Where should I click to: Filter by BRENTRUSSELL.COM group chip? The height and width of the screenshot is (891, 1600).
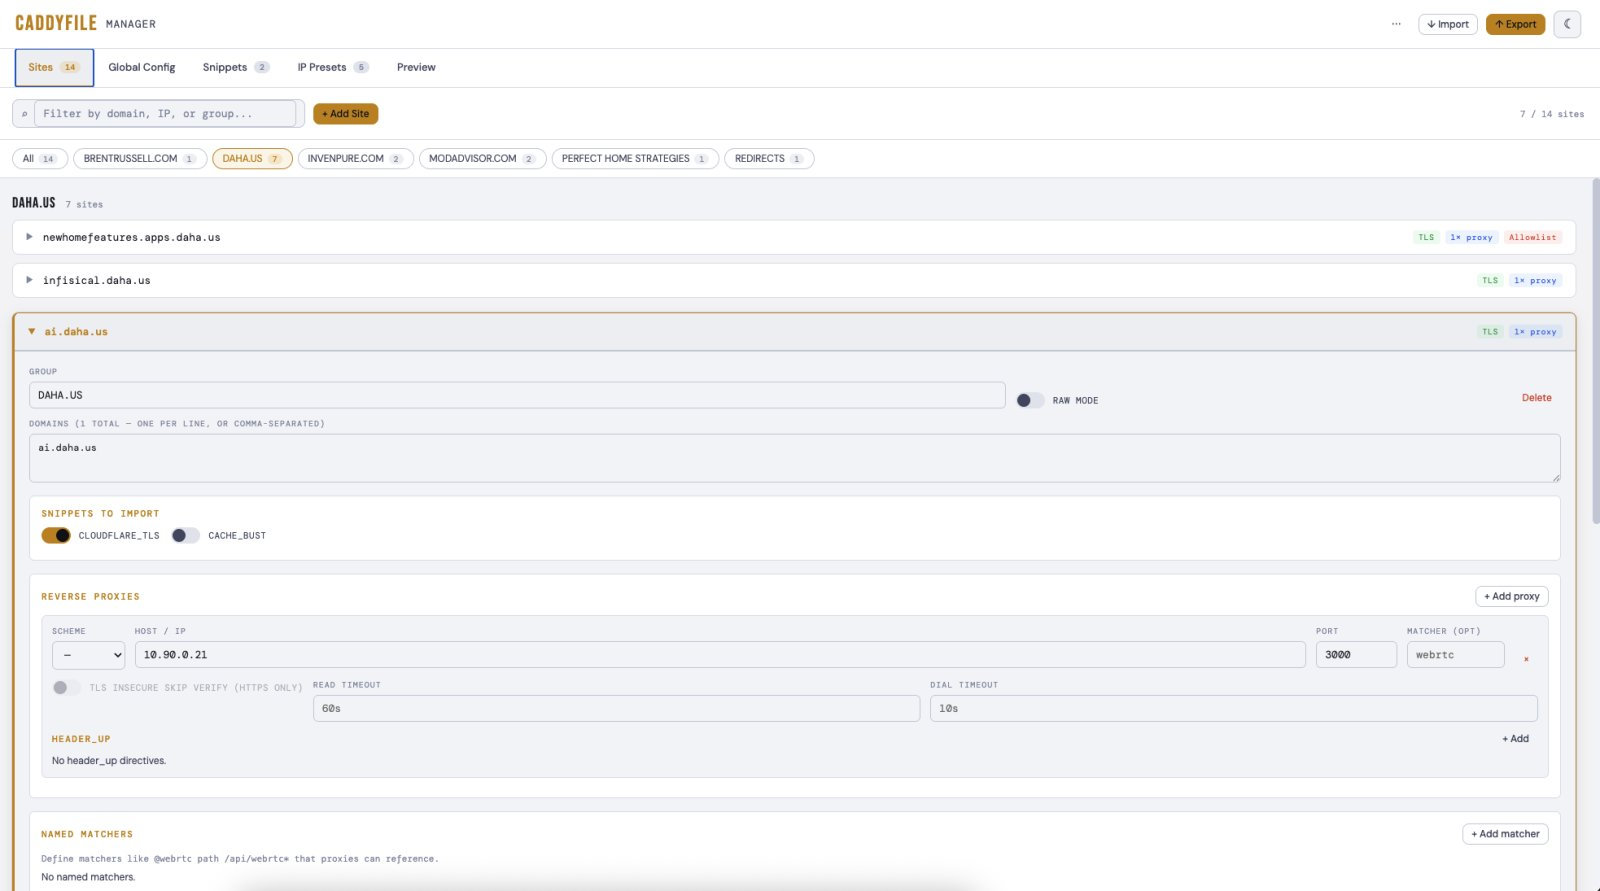click(x=140, y=159)
